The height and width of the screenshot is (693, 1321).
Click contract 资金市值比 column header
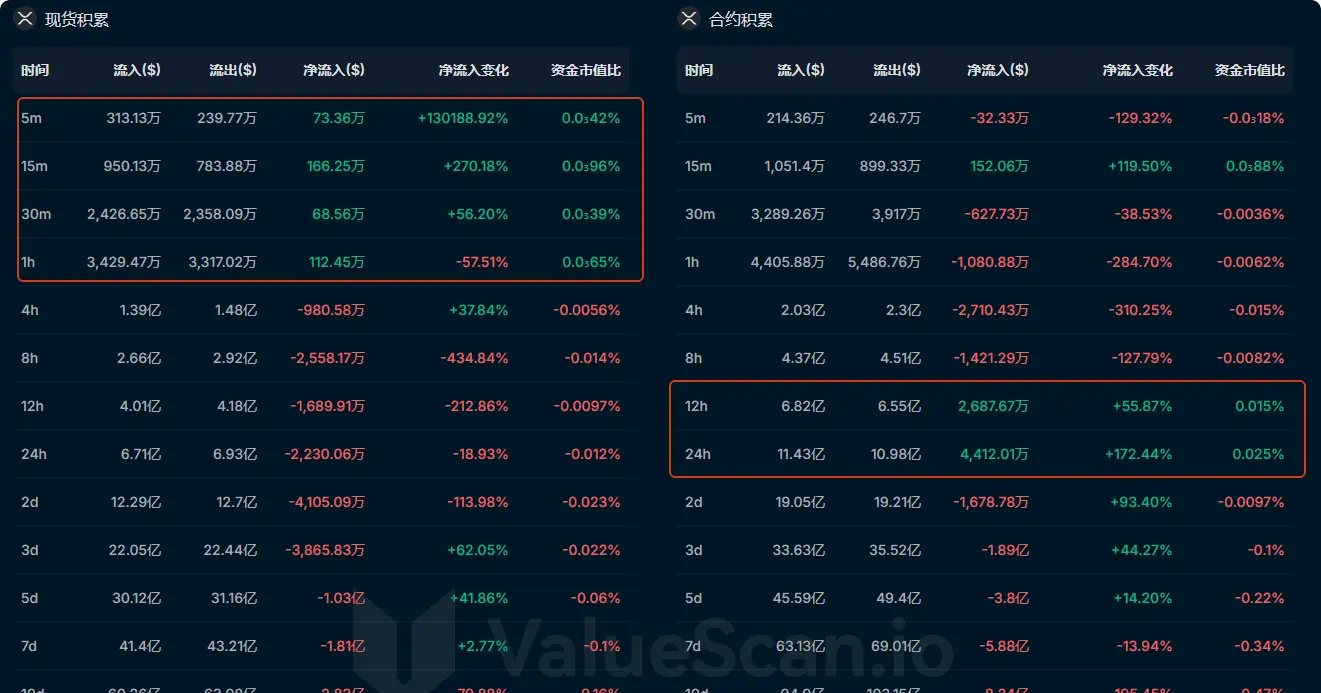coord(1250,70)
